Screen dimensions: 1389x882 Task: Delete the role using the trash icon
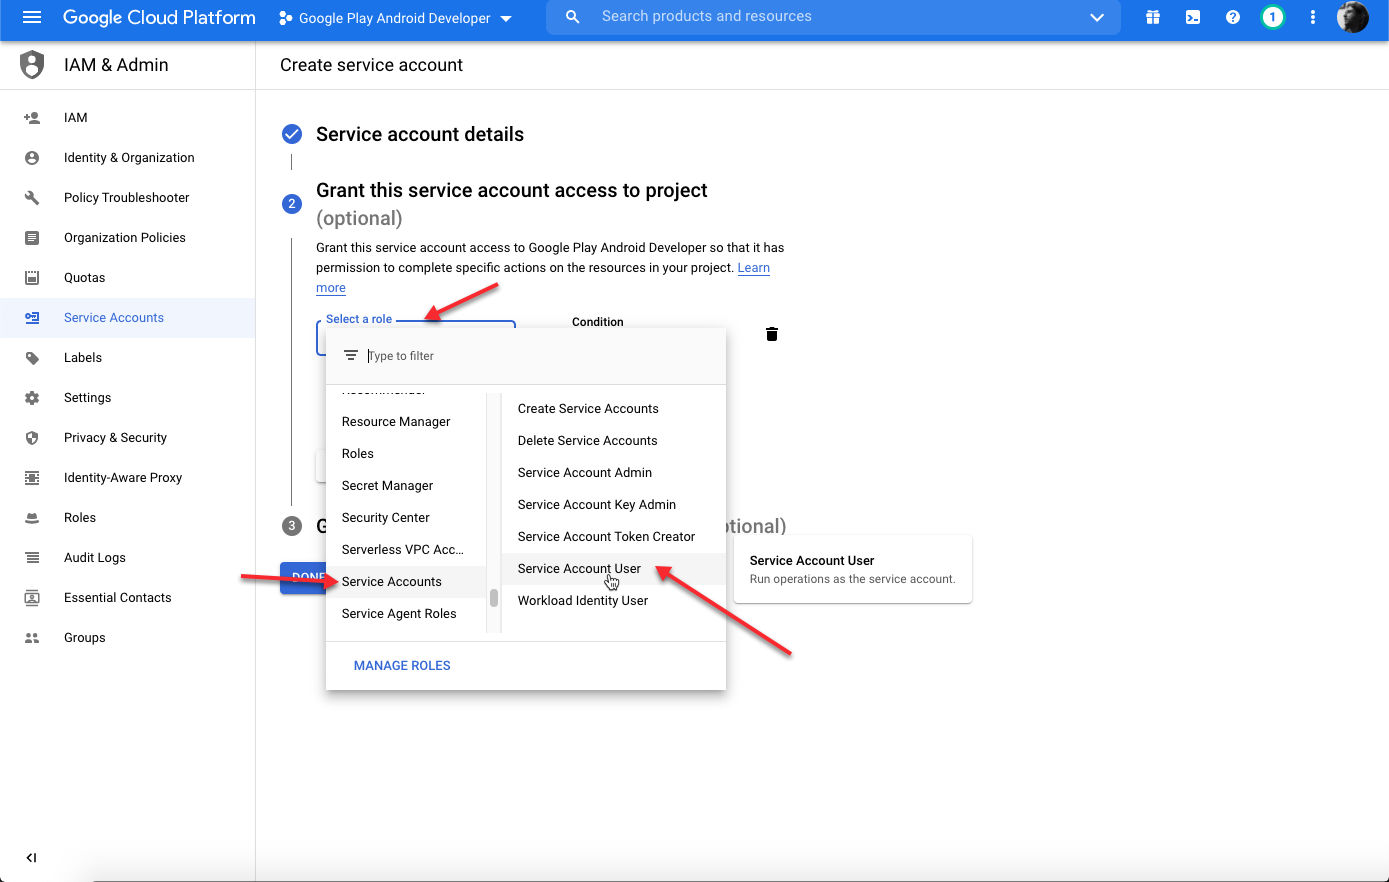[771, 333]
